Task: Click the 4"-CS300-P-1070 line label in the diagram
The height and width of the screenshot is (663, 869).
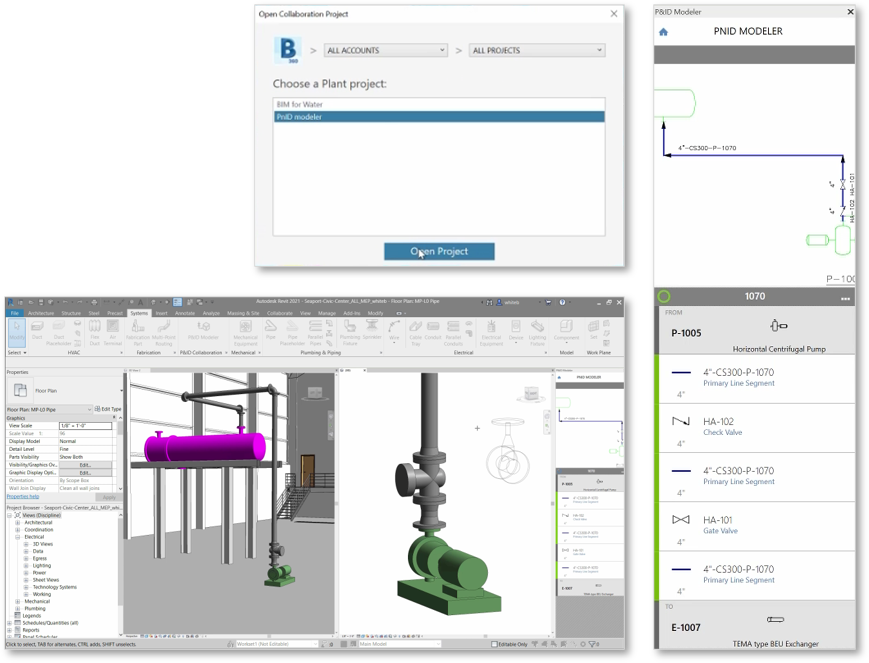Action: [x=707, y=148]
